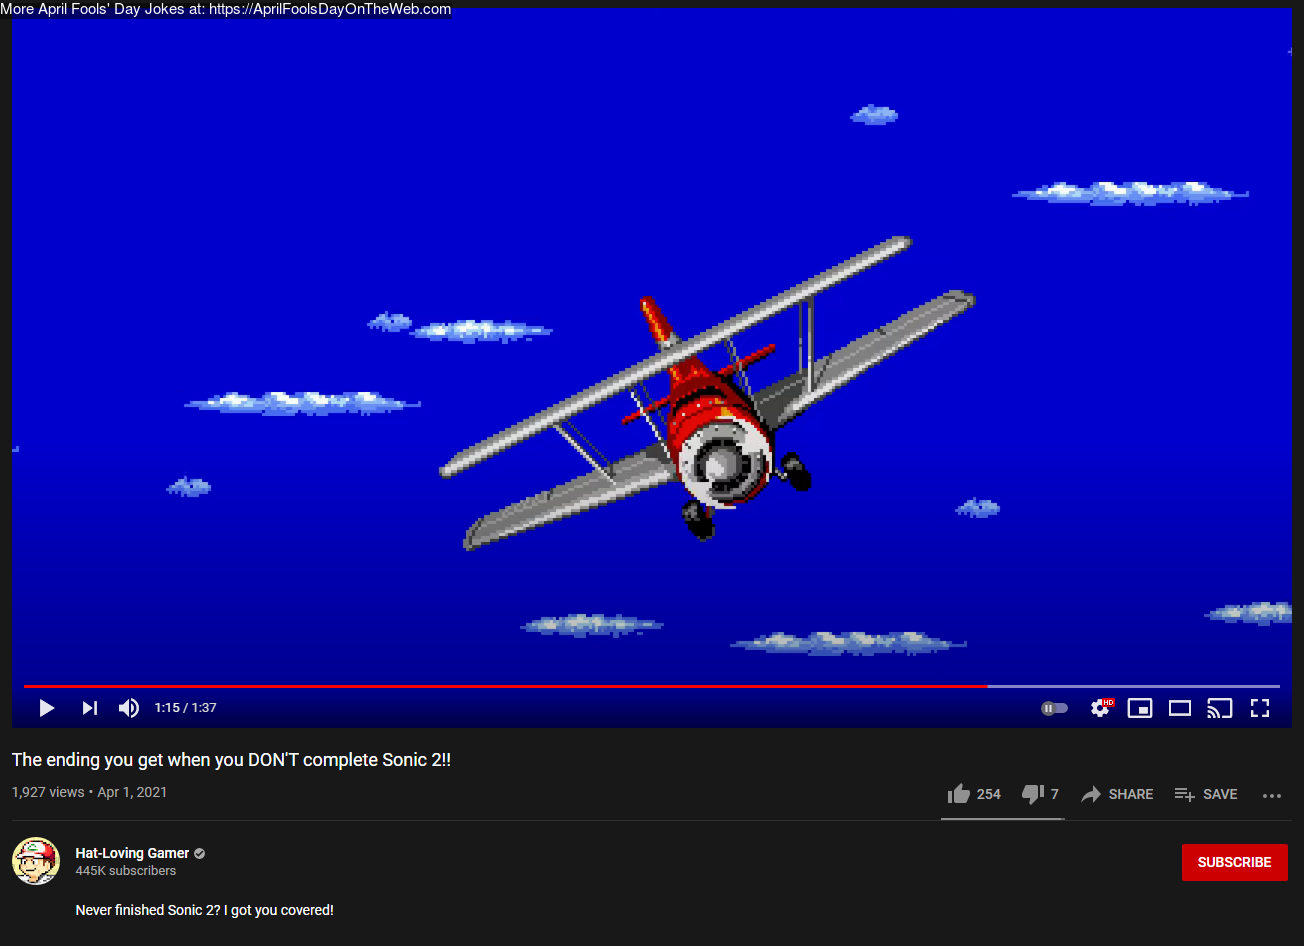Open video settings gear icon
Viewport: 1304px width, 946px height.
1100,708
